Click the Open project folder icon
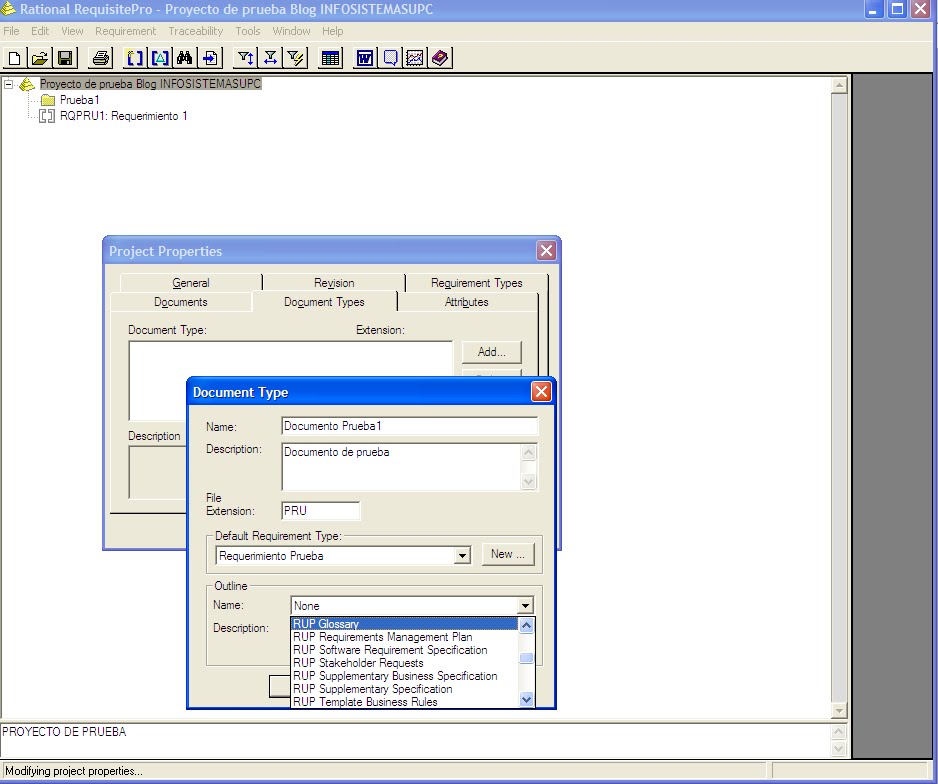 coord(39,58)
